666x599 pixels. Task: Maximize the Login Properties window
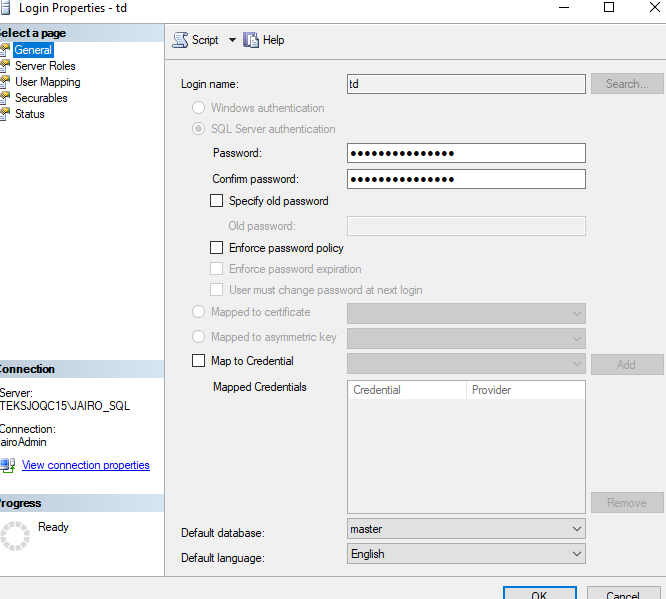point(609,7)
